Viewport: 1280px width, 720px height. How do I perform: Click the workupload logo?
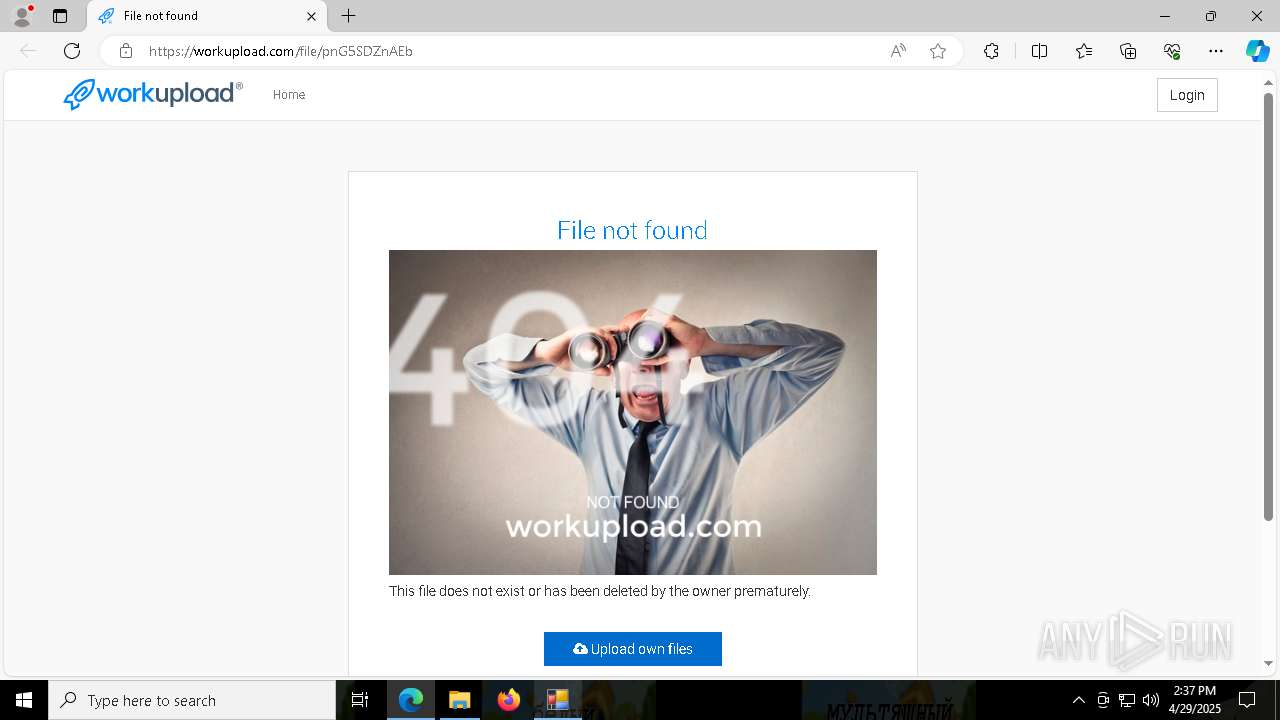153,94
